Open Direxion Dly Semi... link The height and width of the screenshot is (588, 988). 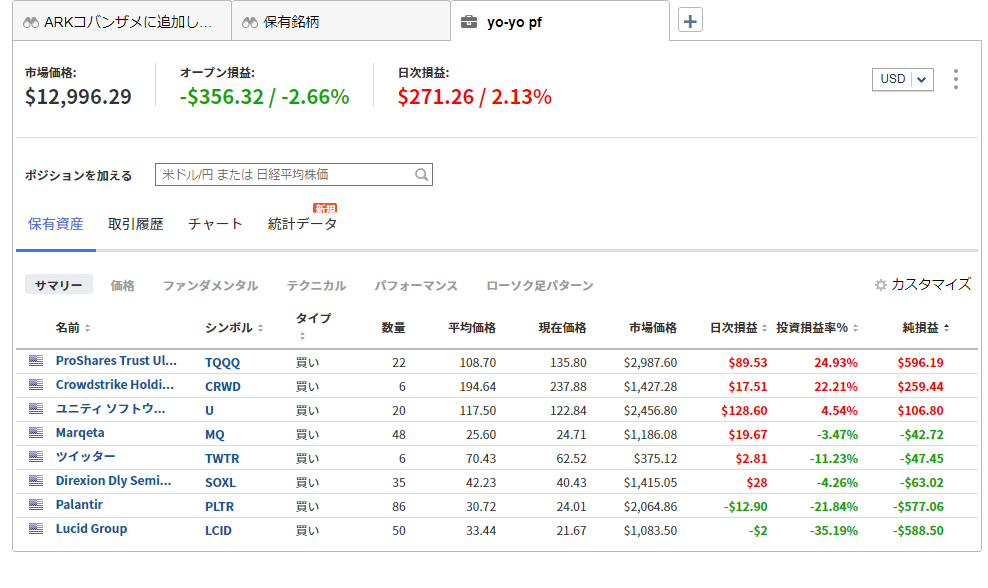click(113, 480)
